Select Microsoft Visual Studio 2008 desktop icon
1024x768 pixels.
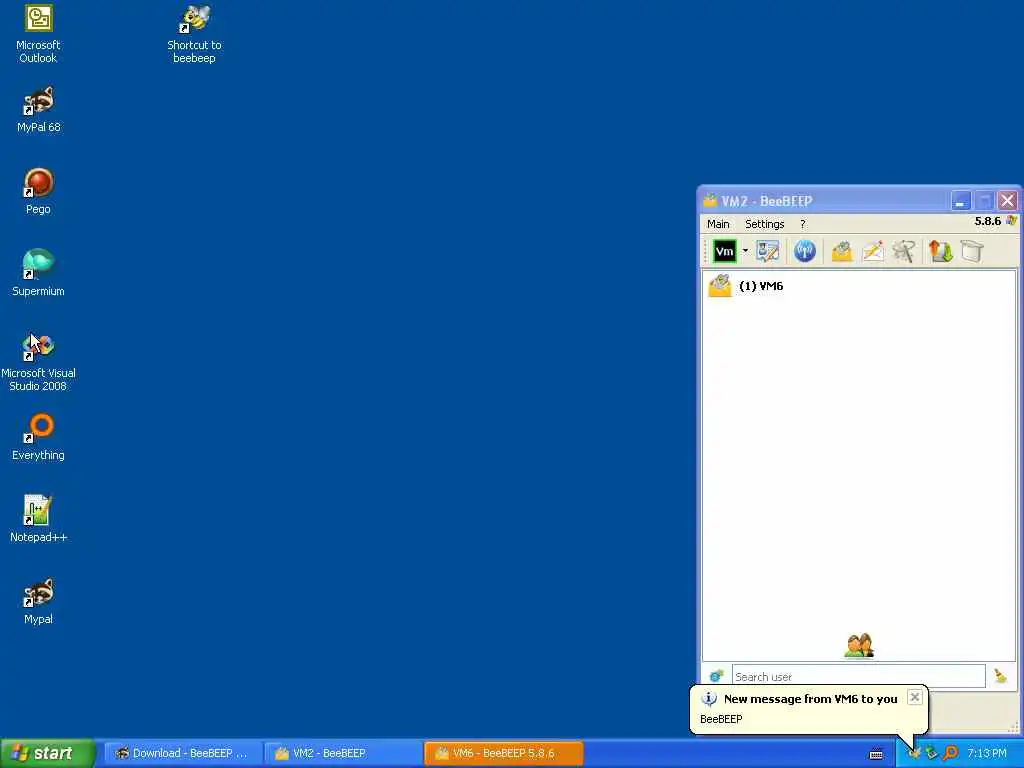(38, 362)
